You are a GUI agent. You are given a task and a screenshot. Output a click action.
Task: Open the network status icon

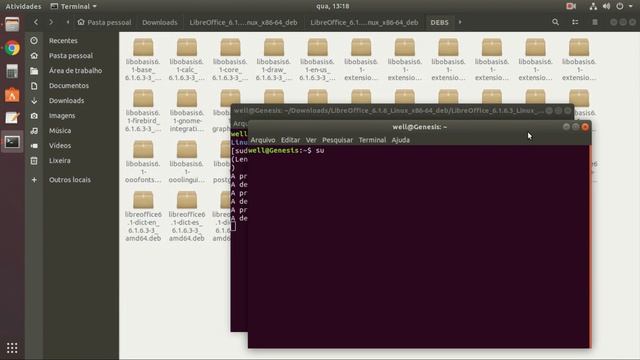(x=593, y=6)
